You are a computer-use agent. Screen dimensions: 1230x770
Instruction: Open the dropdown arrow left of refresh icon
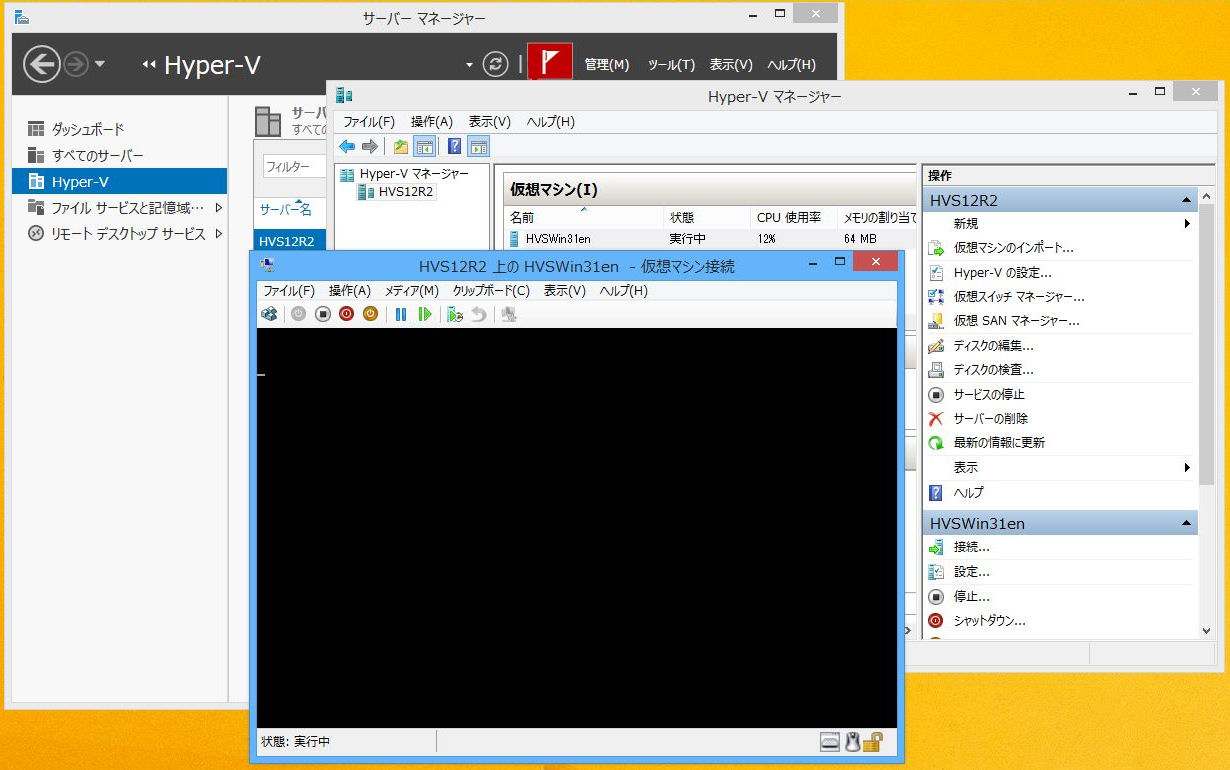pyautogui.click(x=470, y=65)
